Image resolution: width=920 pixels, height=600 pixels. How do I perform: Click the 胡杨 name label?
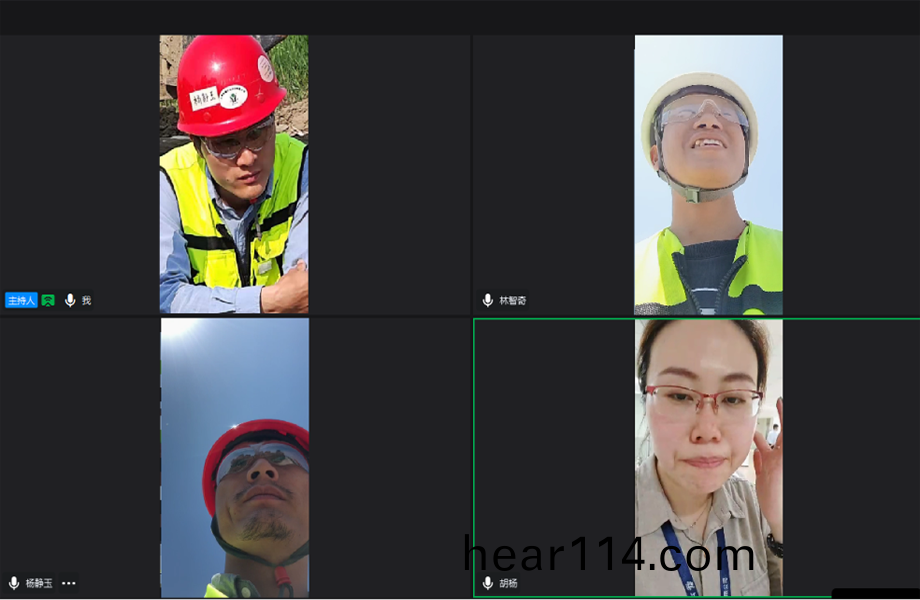click(x=509, y=582)
